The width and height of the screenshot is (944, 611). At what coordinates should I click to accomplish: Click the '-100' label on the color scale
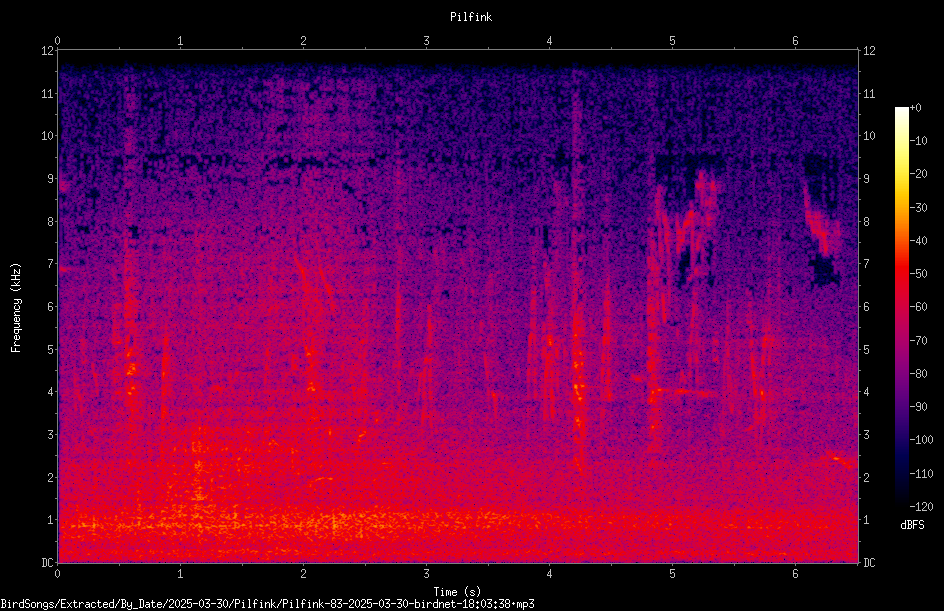point(921,440)
